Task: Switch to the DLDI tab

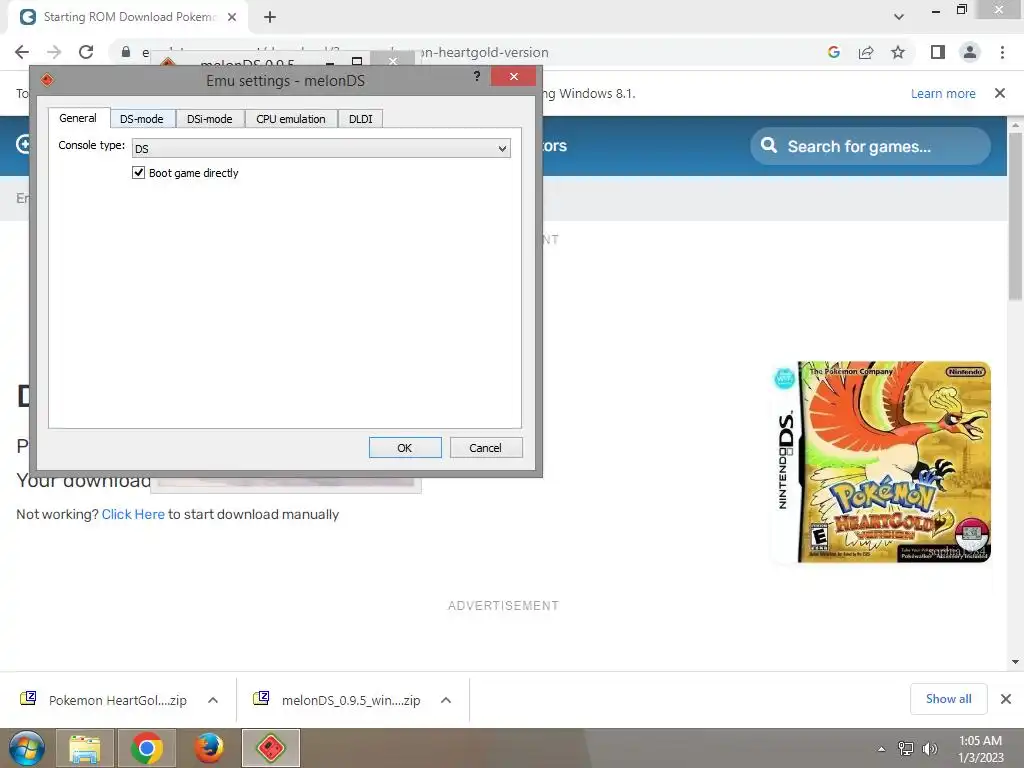Action: pos(360,119)
